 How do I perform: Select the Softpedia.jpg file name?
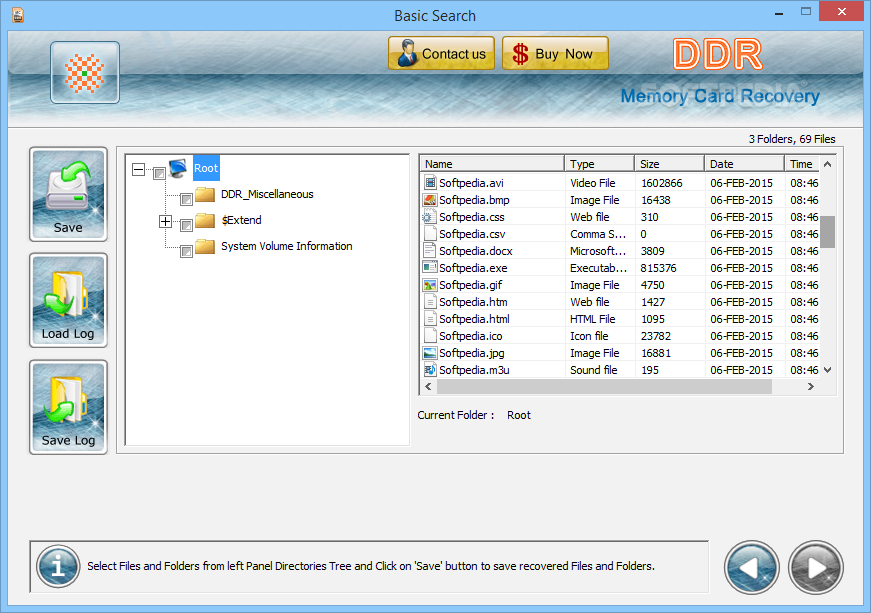click(472, 353)
